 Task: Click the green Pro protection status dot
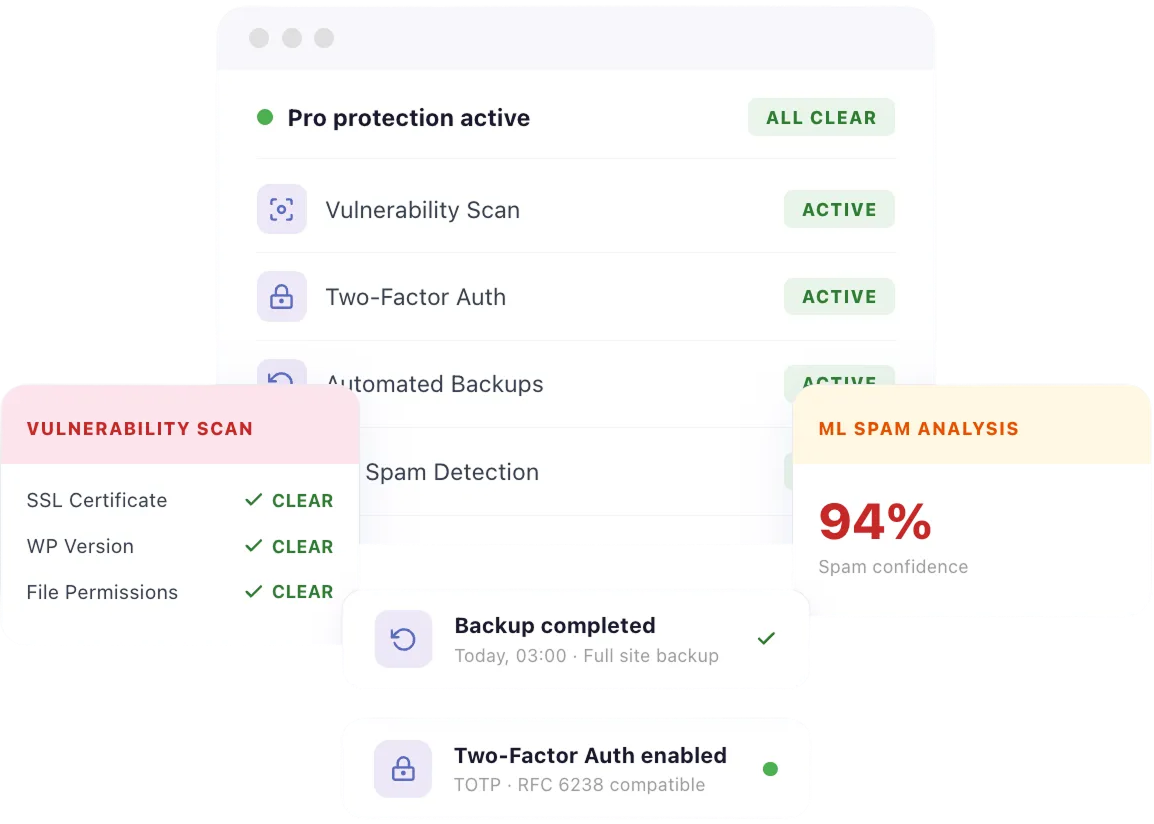point(265,118)
